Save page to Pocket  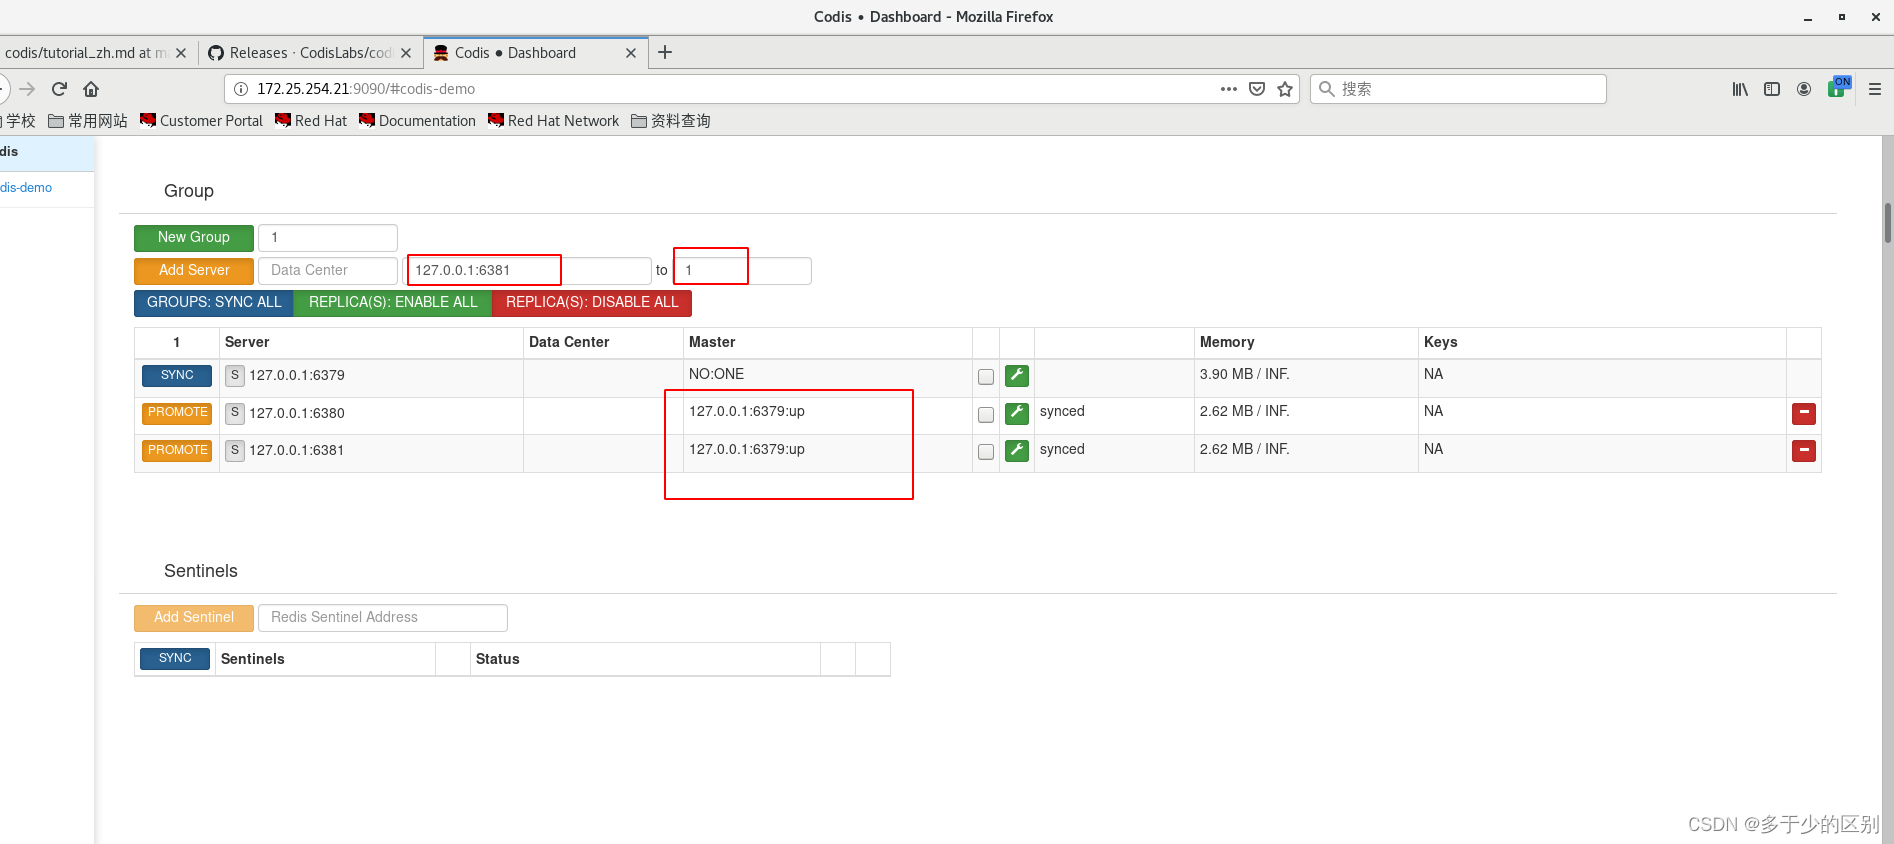click(x=1257, y=89)
